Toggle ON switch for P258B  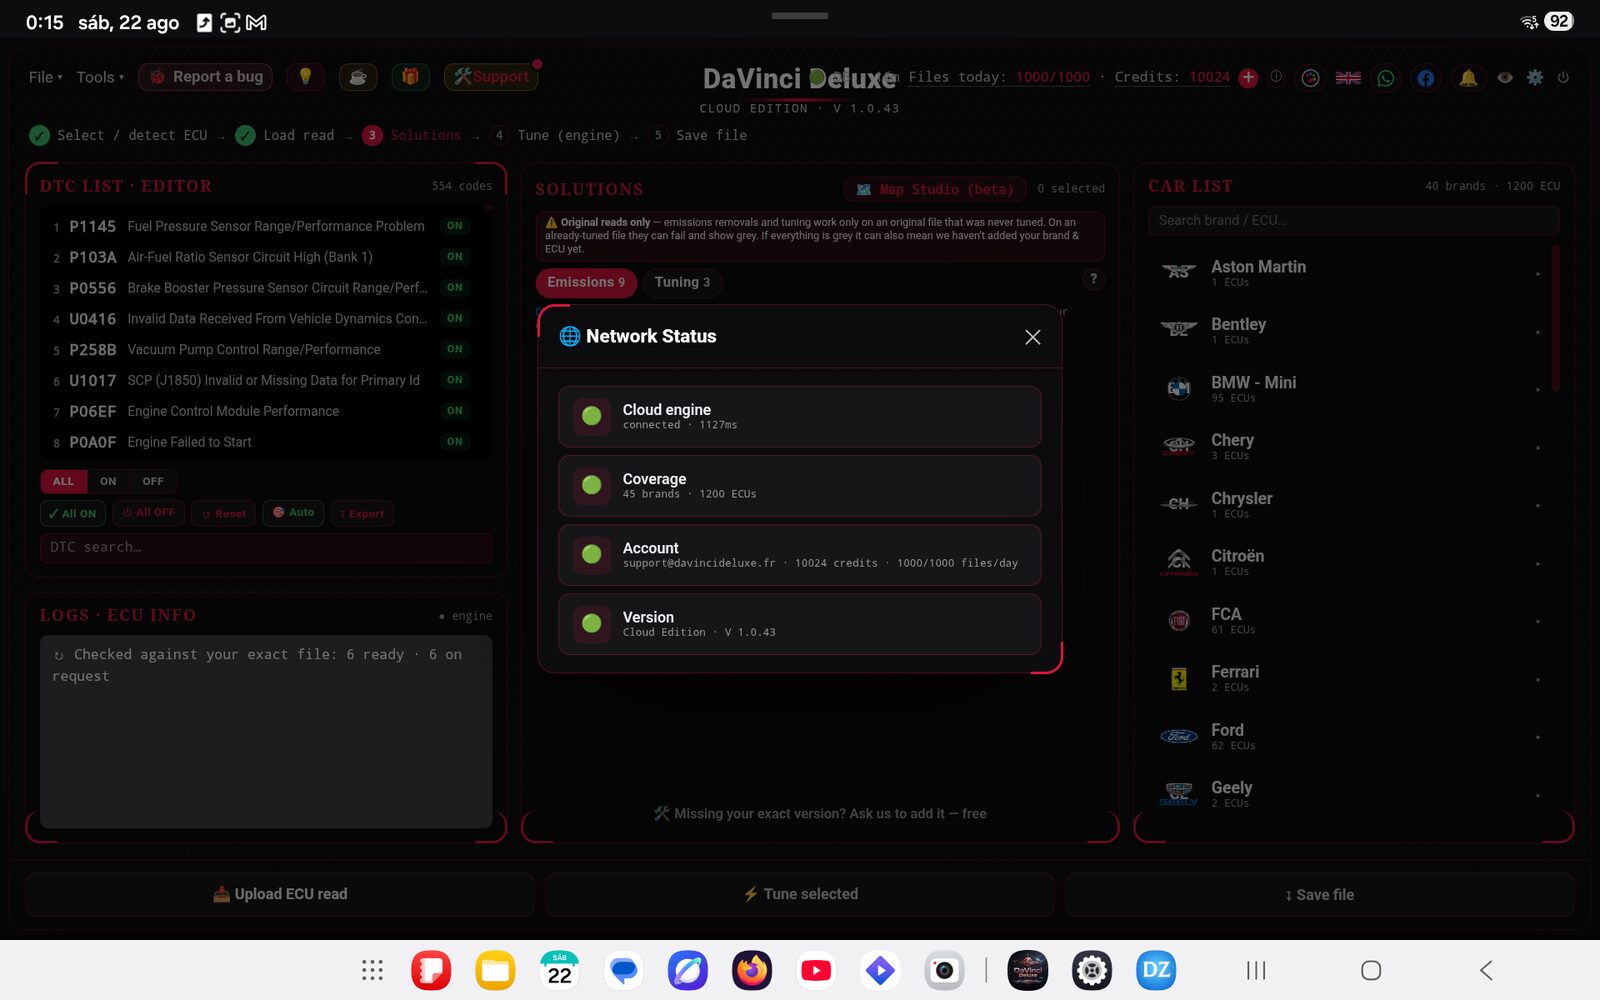coord(455,349)
